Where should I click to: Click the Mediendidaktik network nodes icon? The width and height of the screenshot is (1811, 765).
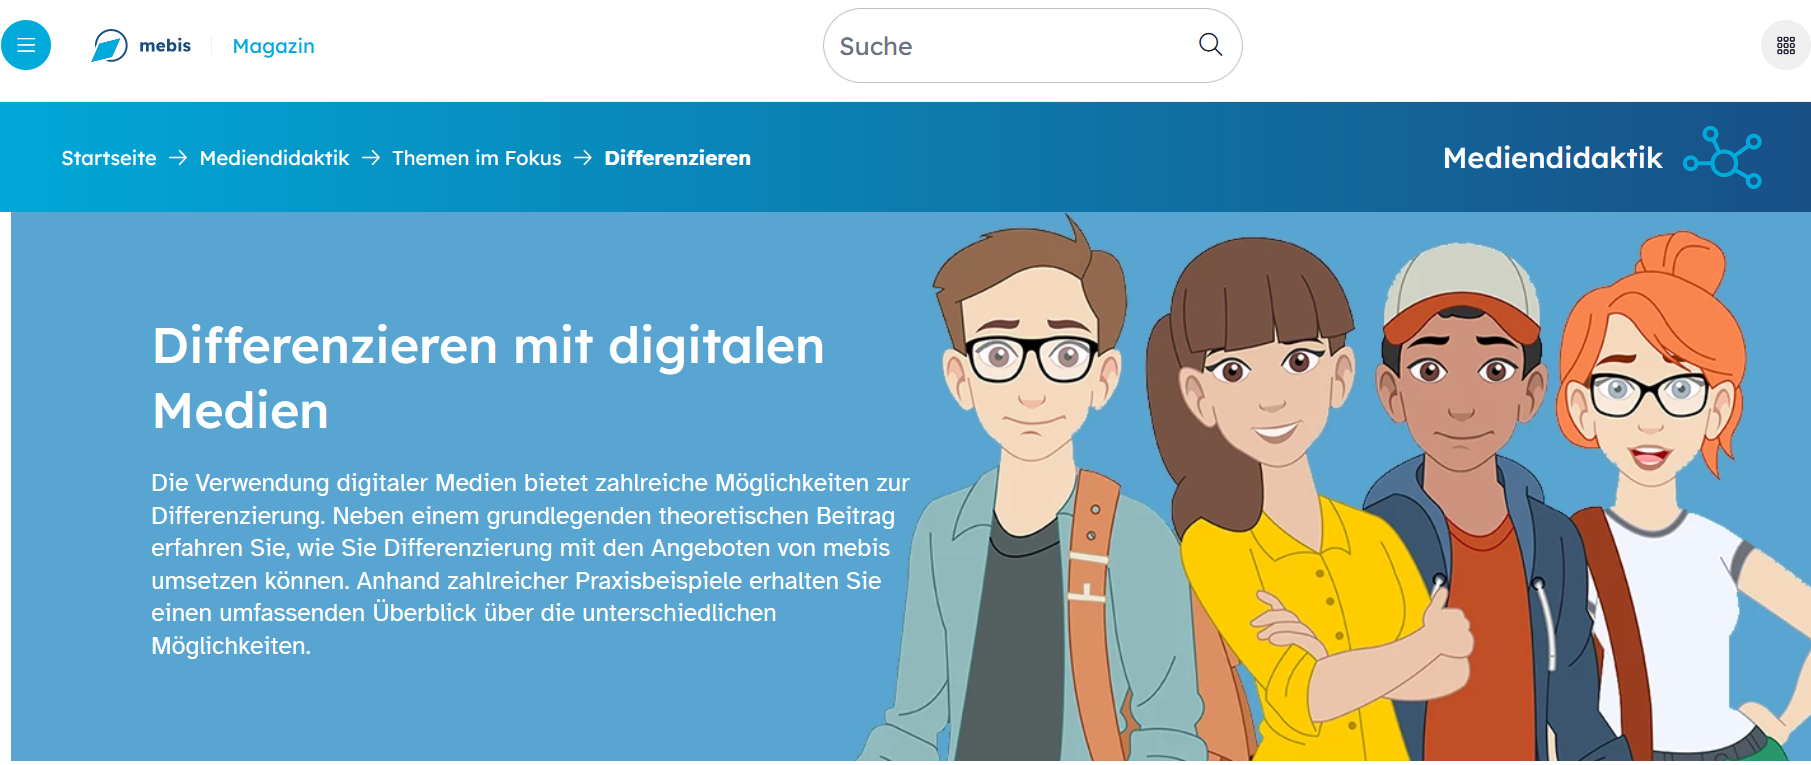1722,158
